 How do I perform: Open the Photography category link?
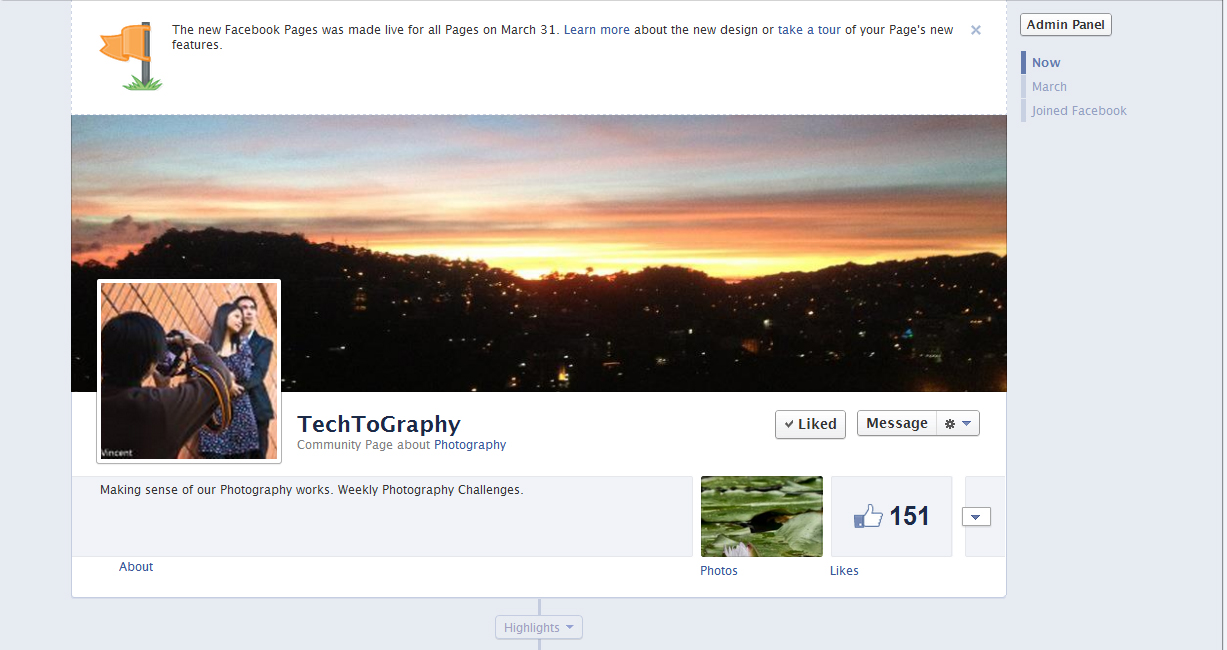point(470,444)
